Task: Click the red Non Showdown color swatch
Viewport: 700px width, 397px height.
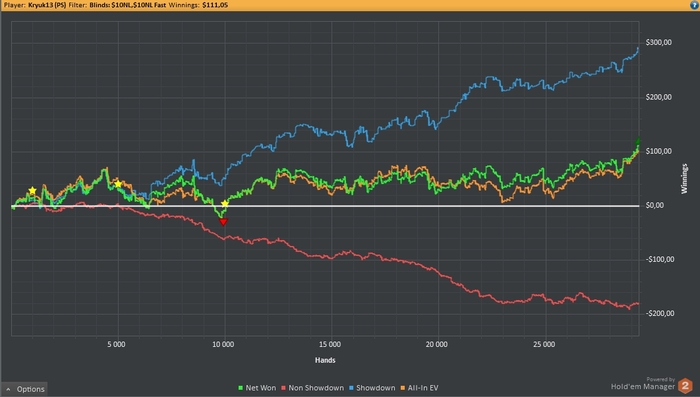Action: 283,388
